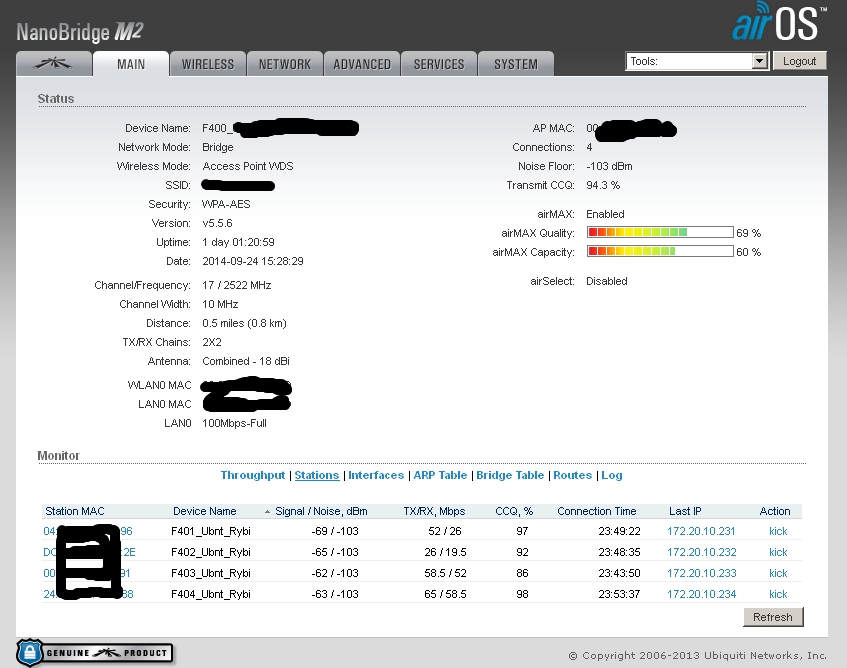
Task: Click the Access Point WDS value
Action: tap(248, 166)
